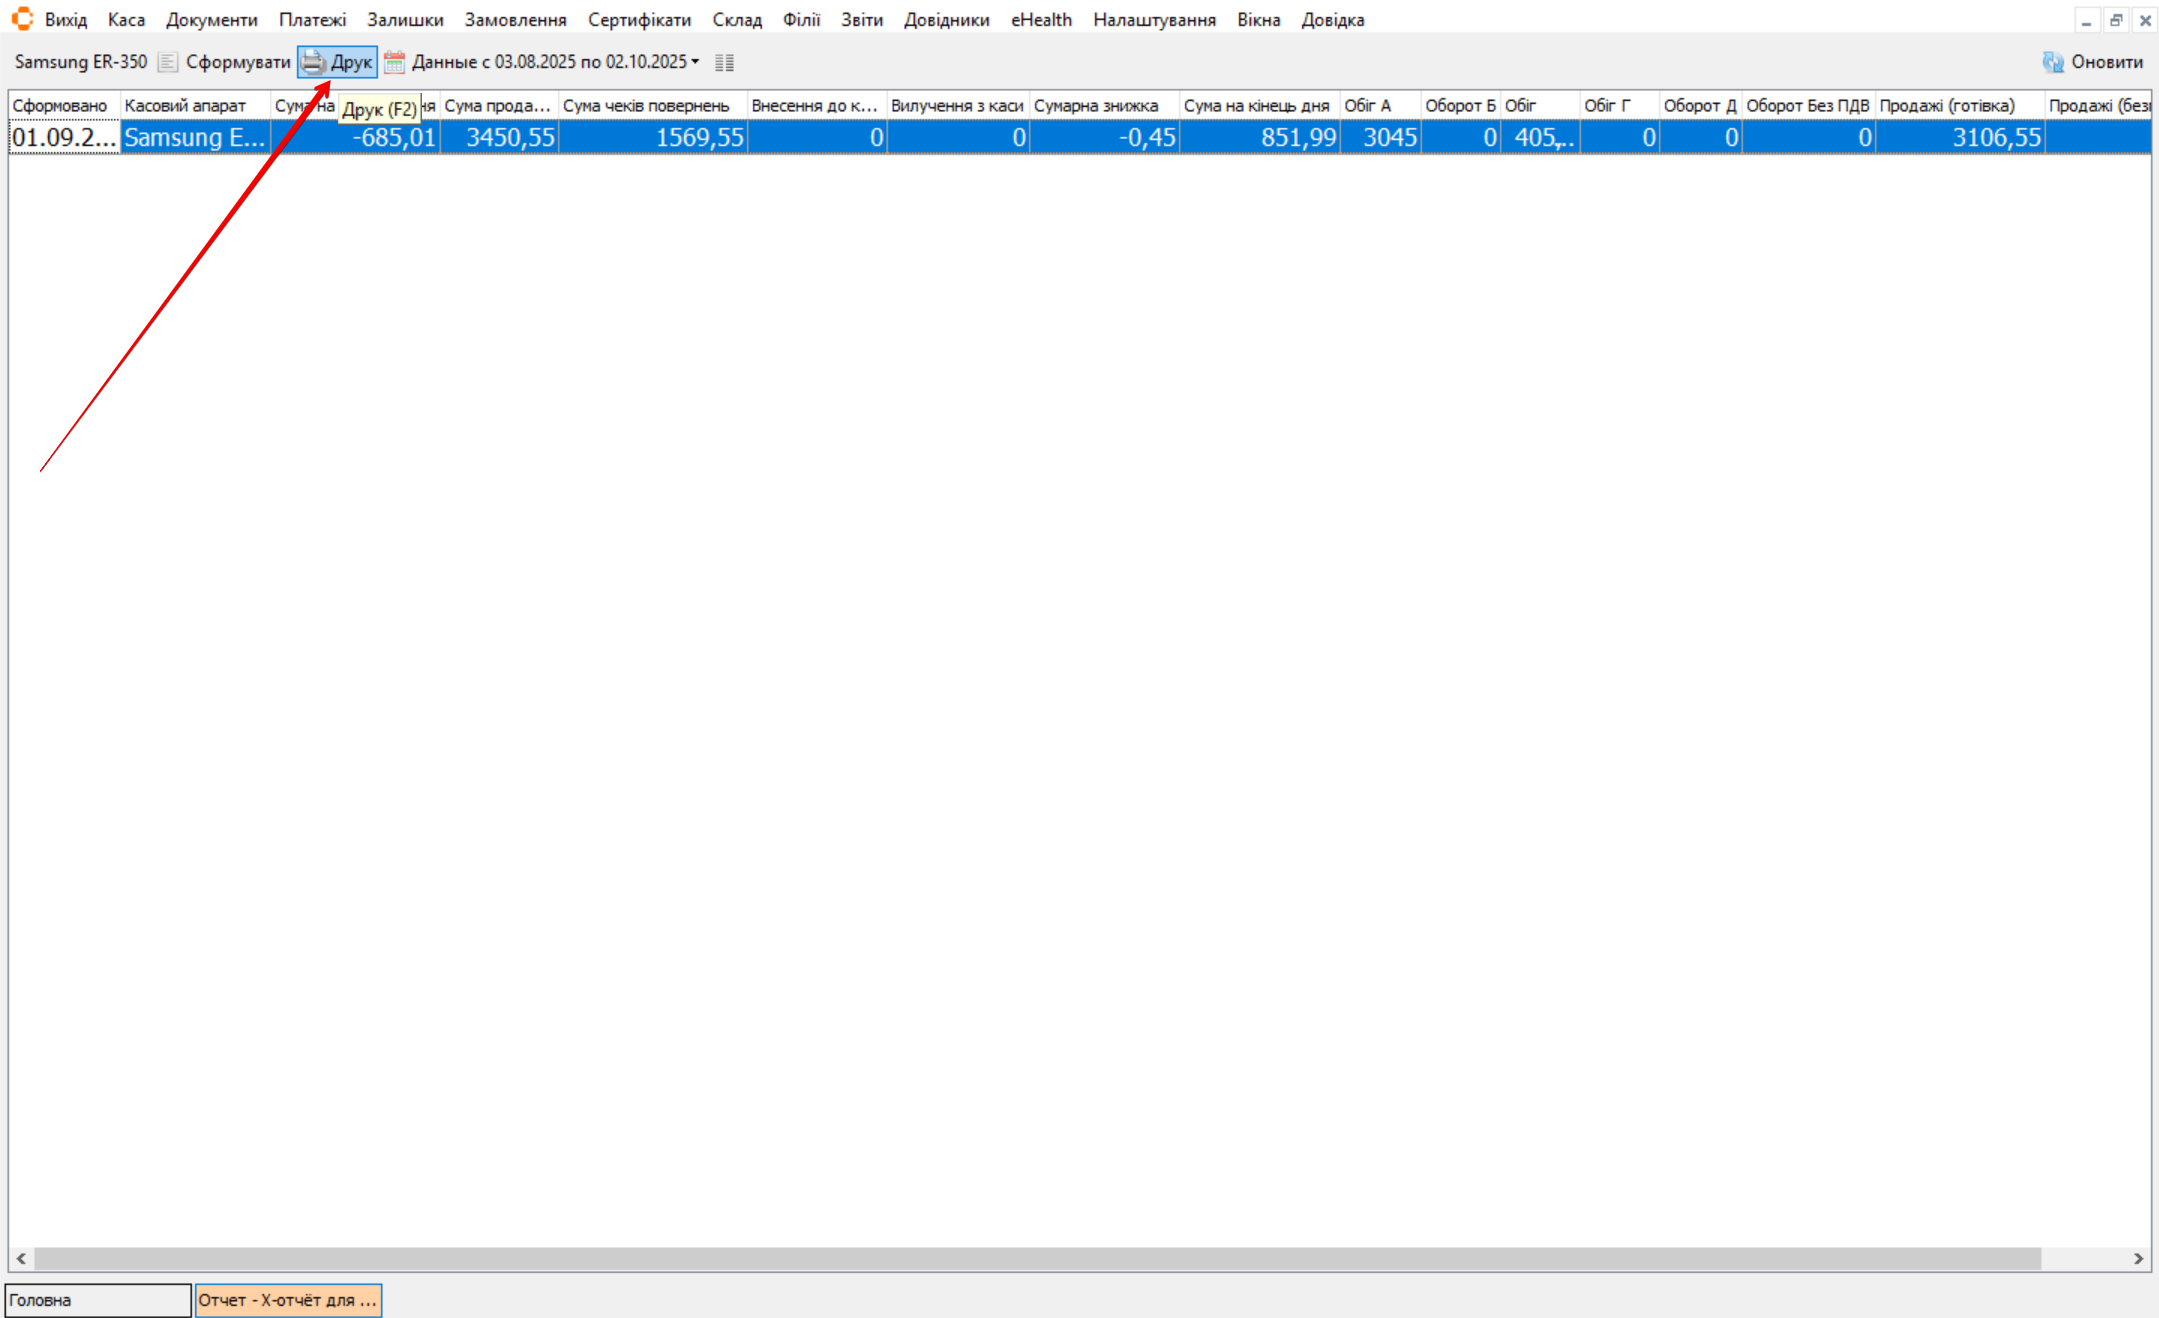The width and height of the screenshot is (2159, 1318).
Task: Click the Оновити refresh icon
Action: (2052, 62)
